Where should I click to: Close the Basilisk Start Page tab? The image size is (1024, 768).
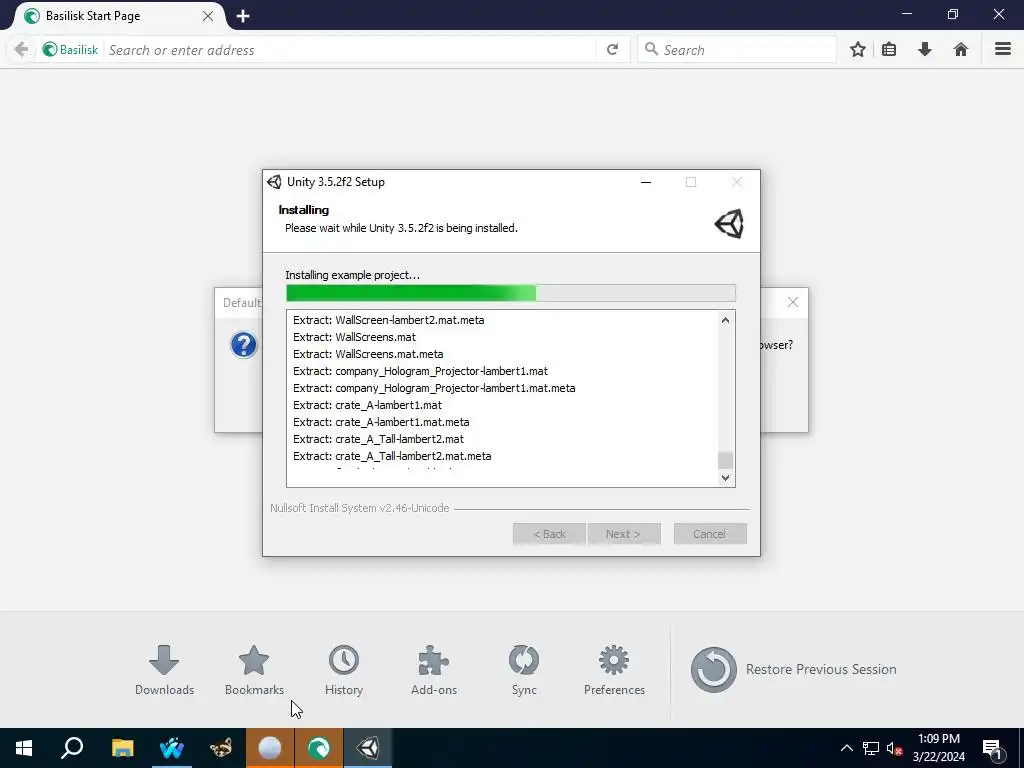tap(208, 16)
